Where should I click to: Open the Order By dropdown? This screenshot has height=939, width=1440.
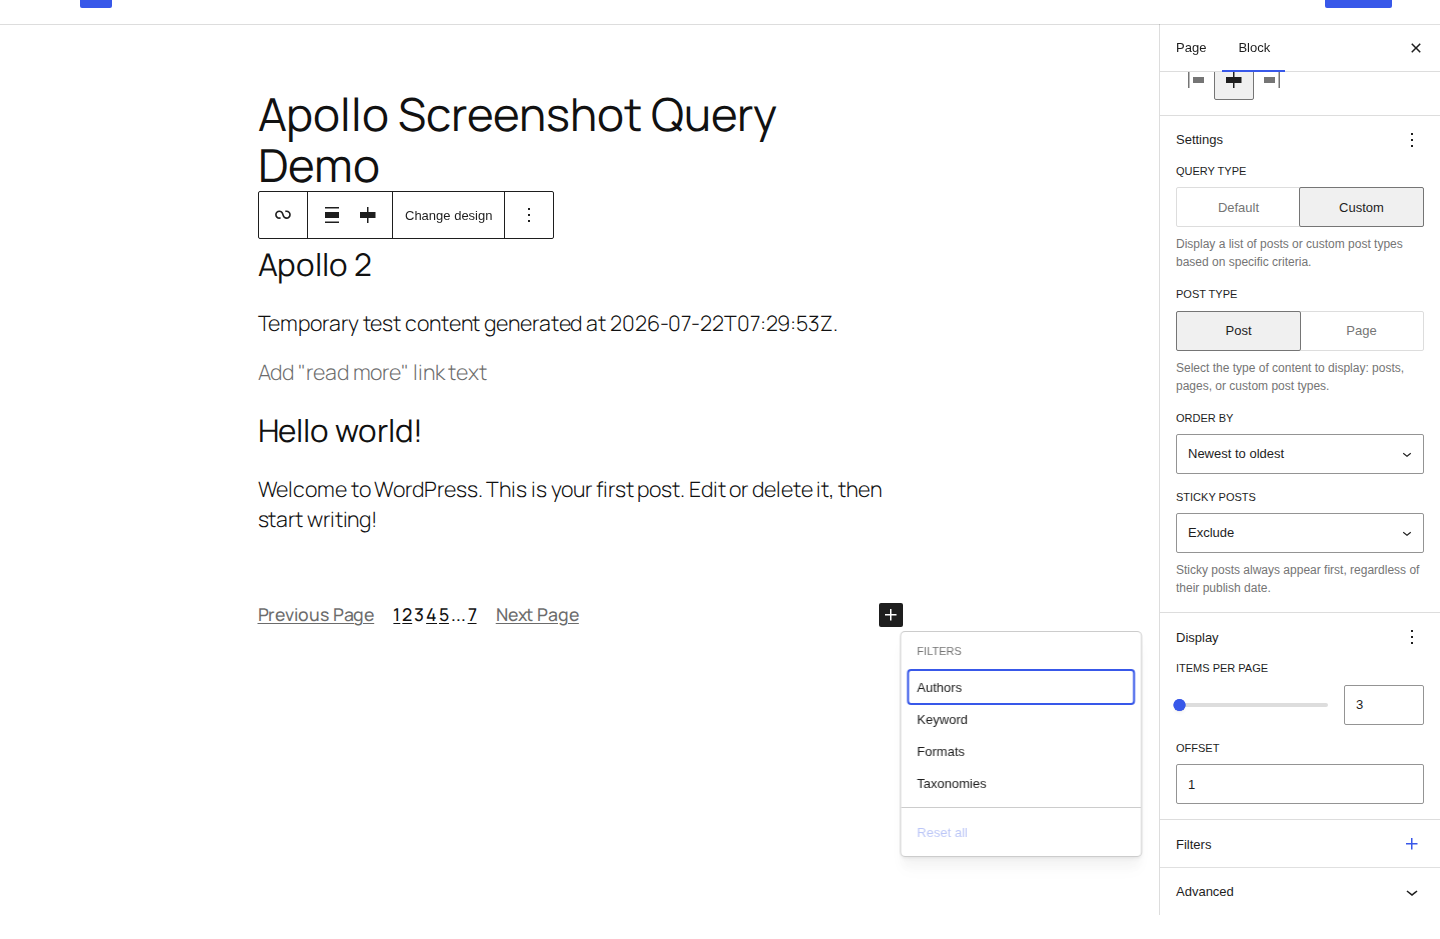[1300, 454]
